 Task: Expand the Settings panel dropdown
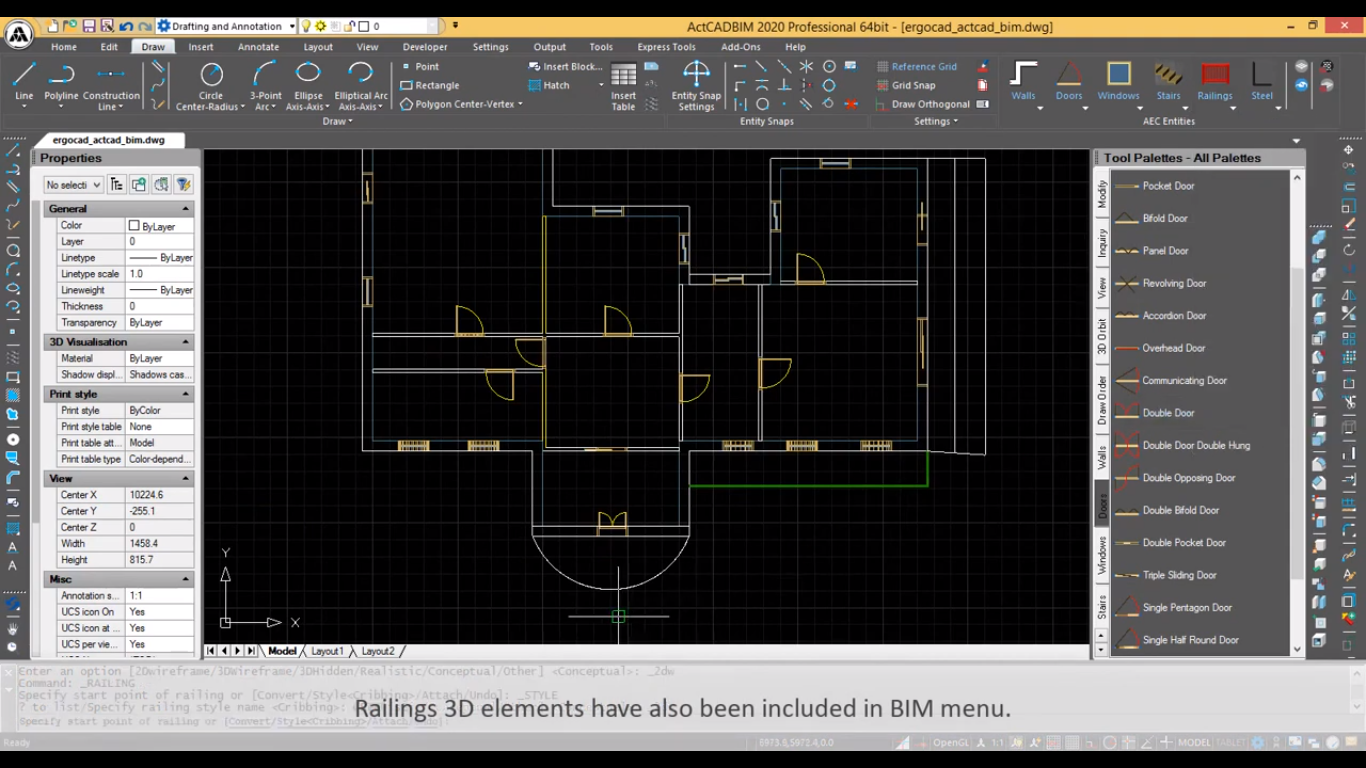[x=936, y=121]
